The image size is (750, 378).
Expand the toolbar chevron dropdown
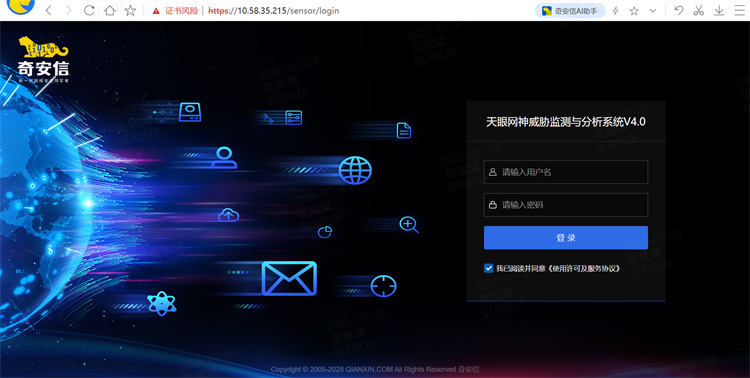[x=653, y=11]
